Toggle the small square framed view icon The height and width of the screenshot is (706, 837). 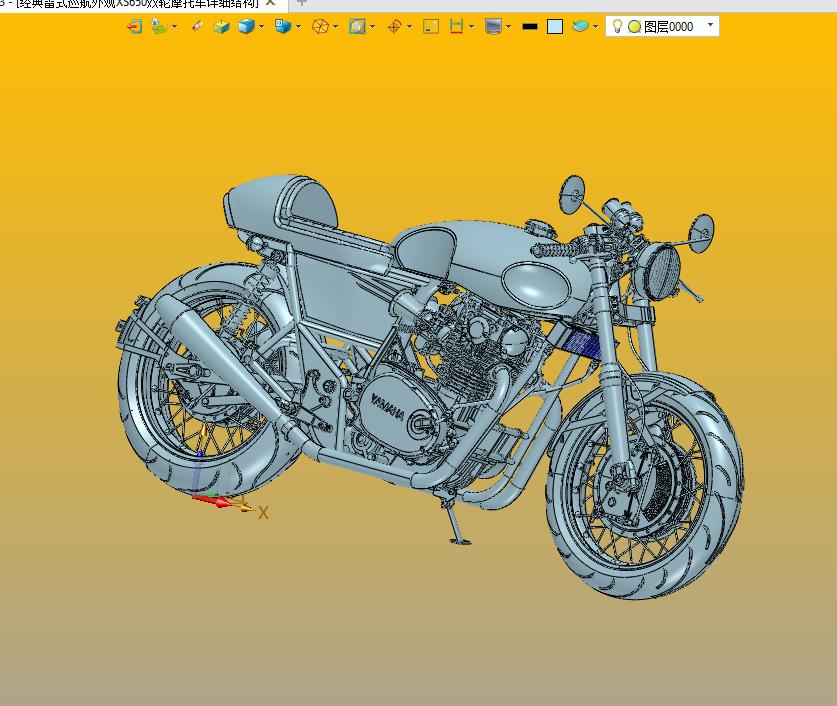(431, 27)
